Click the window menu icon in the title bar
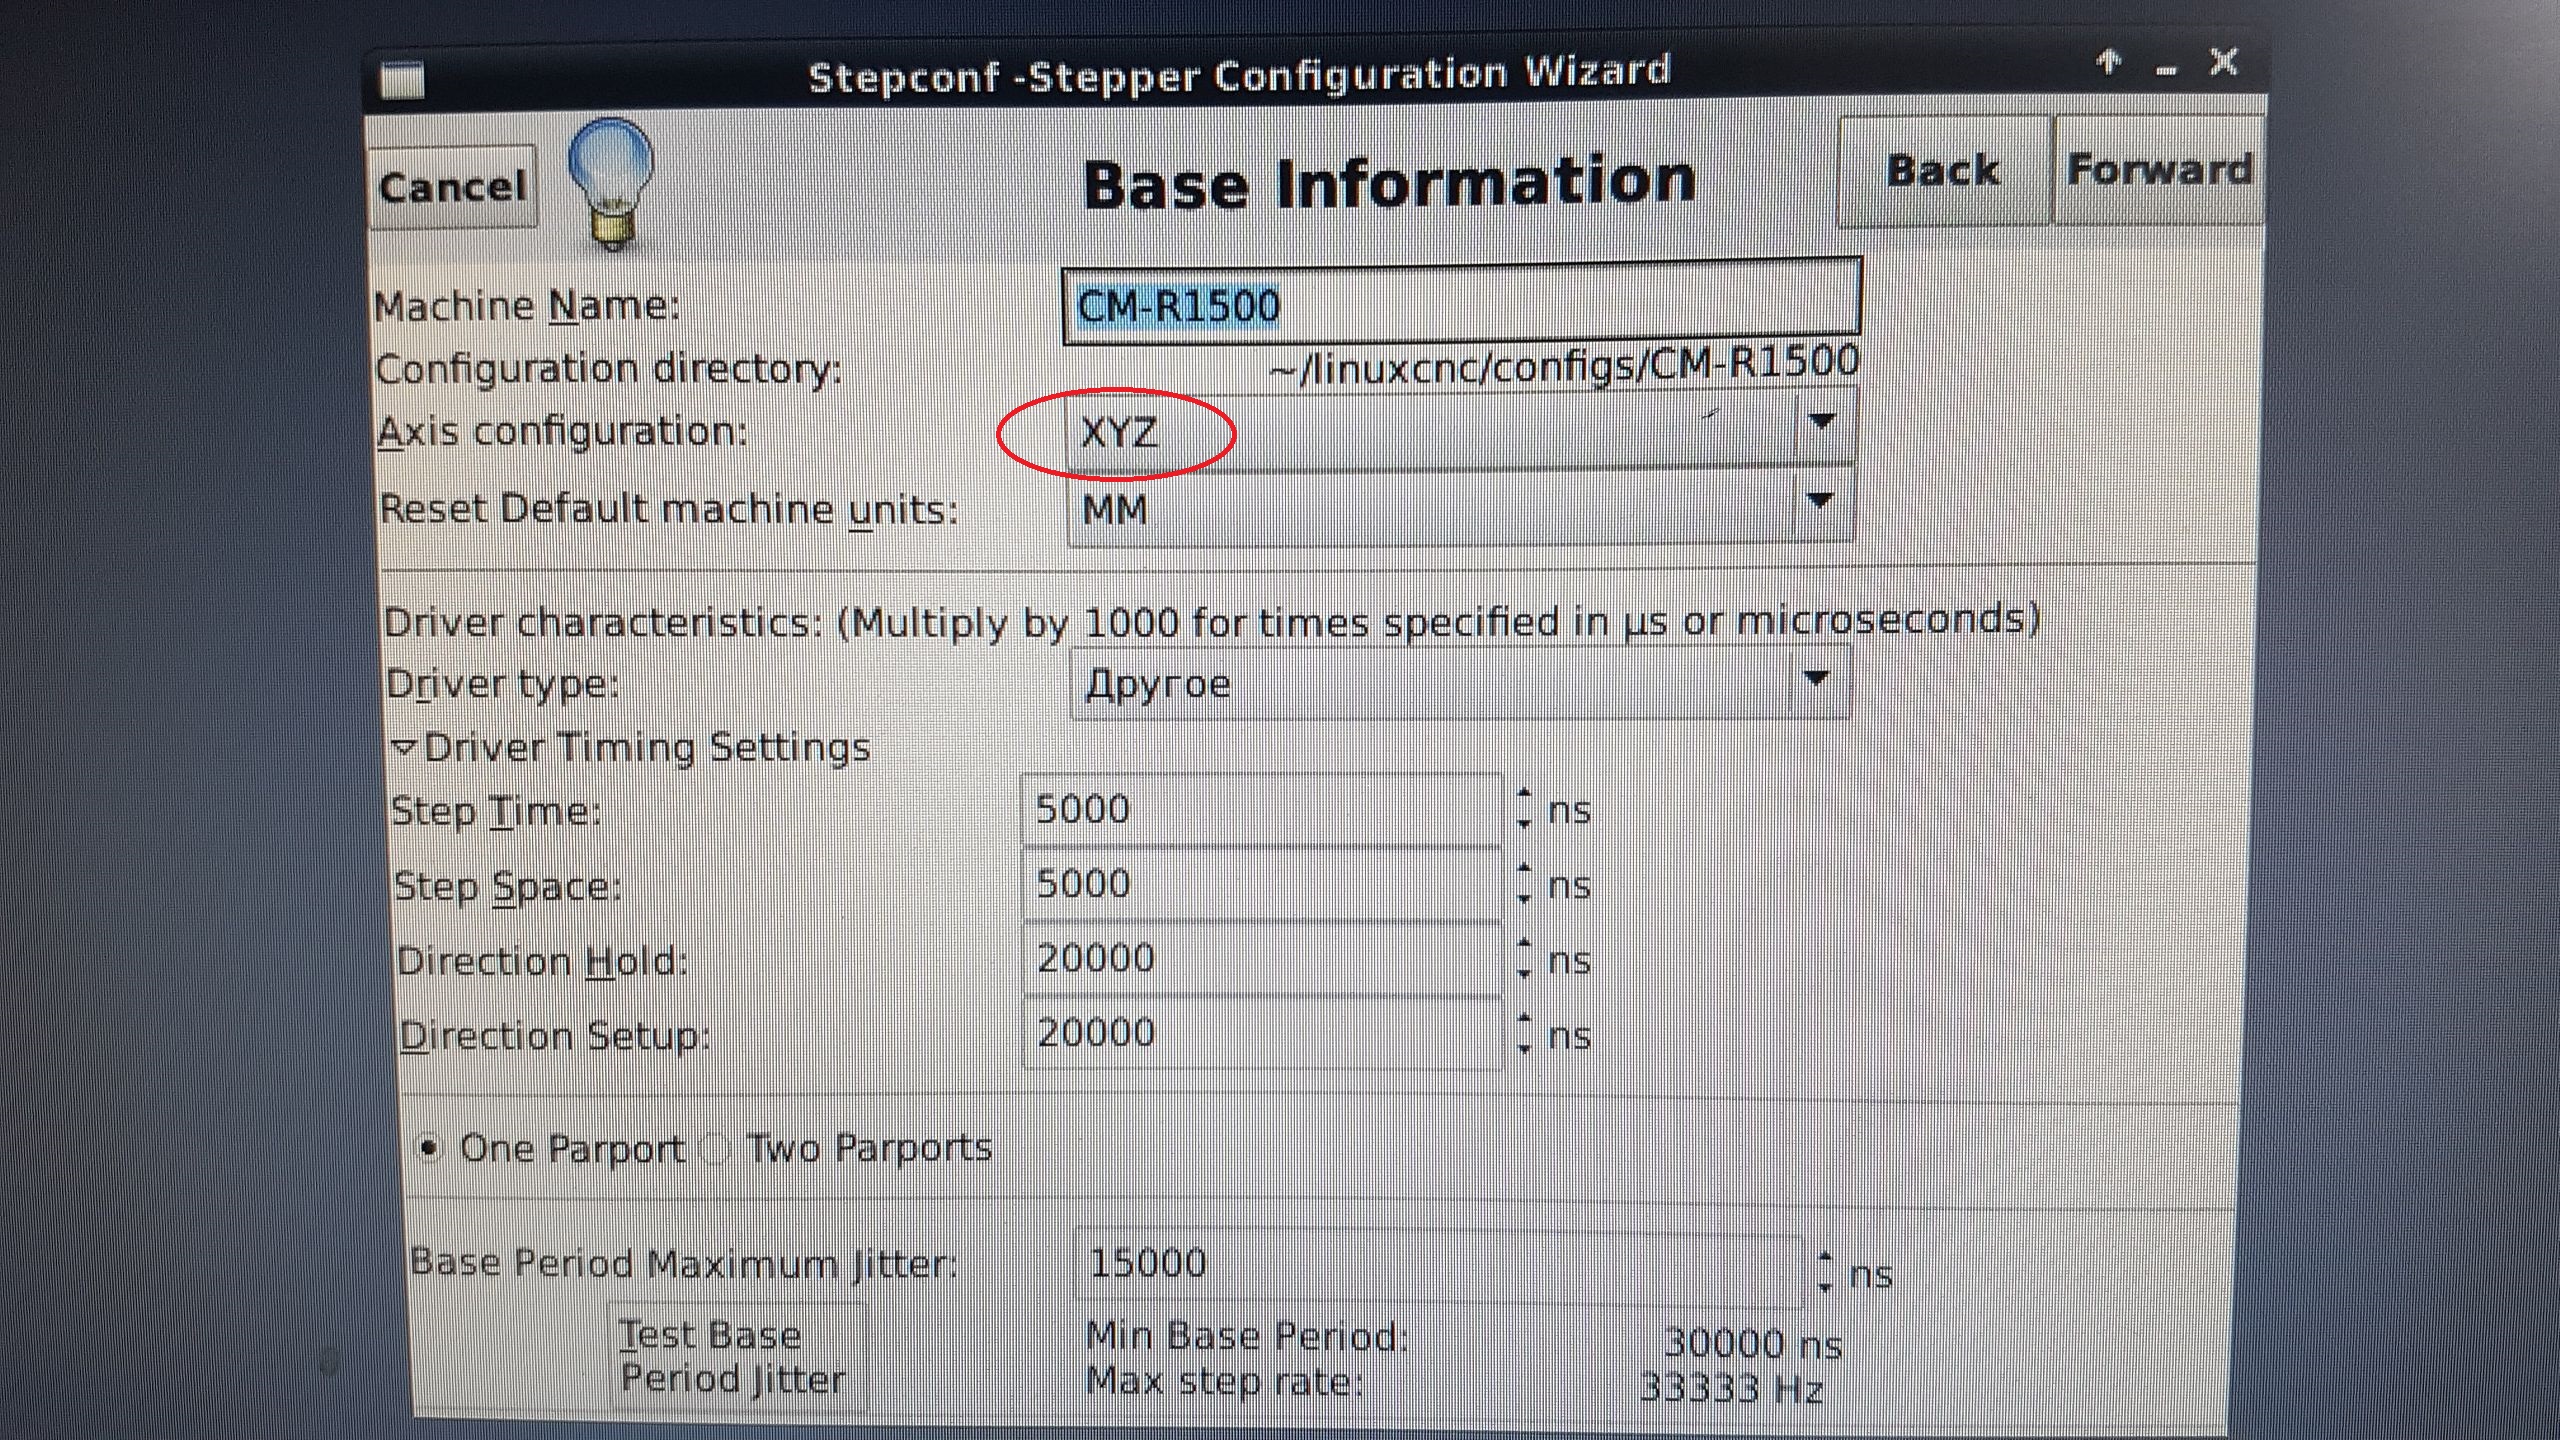 pos(403,80)
